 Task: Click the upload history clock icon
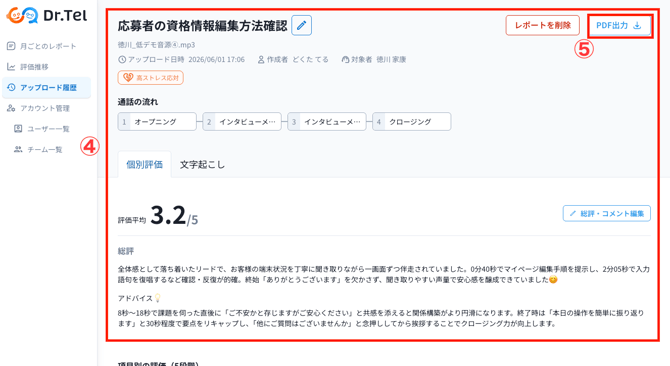coord(11,87)
